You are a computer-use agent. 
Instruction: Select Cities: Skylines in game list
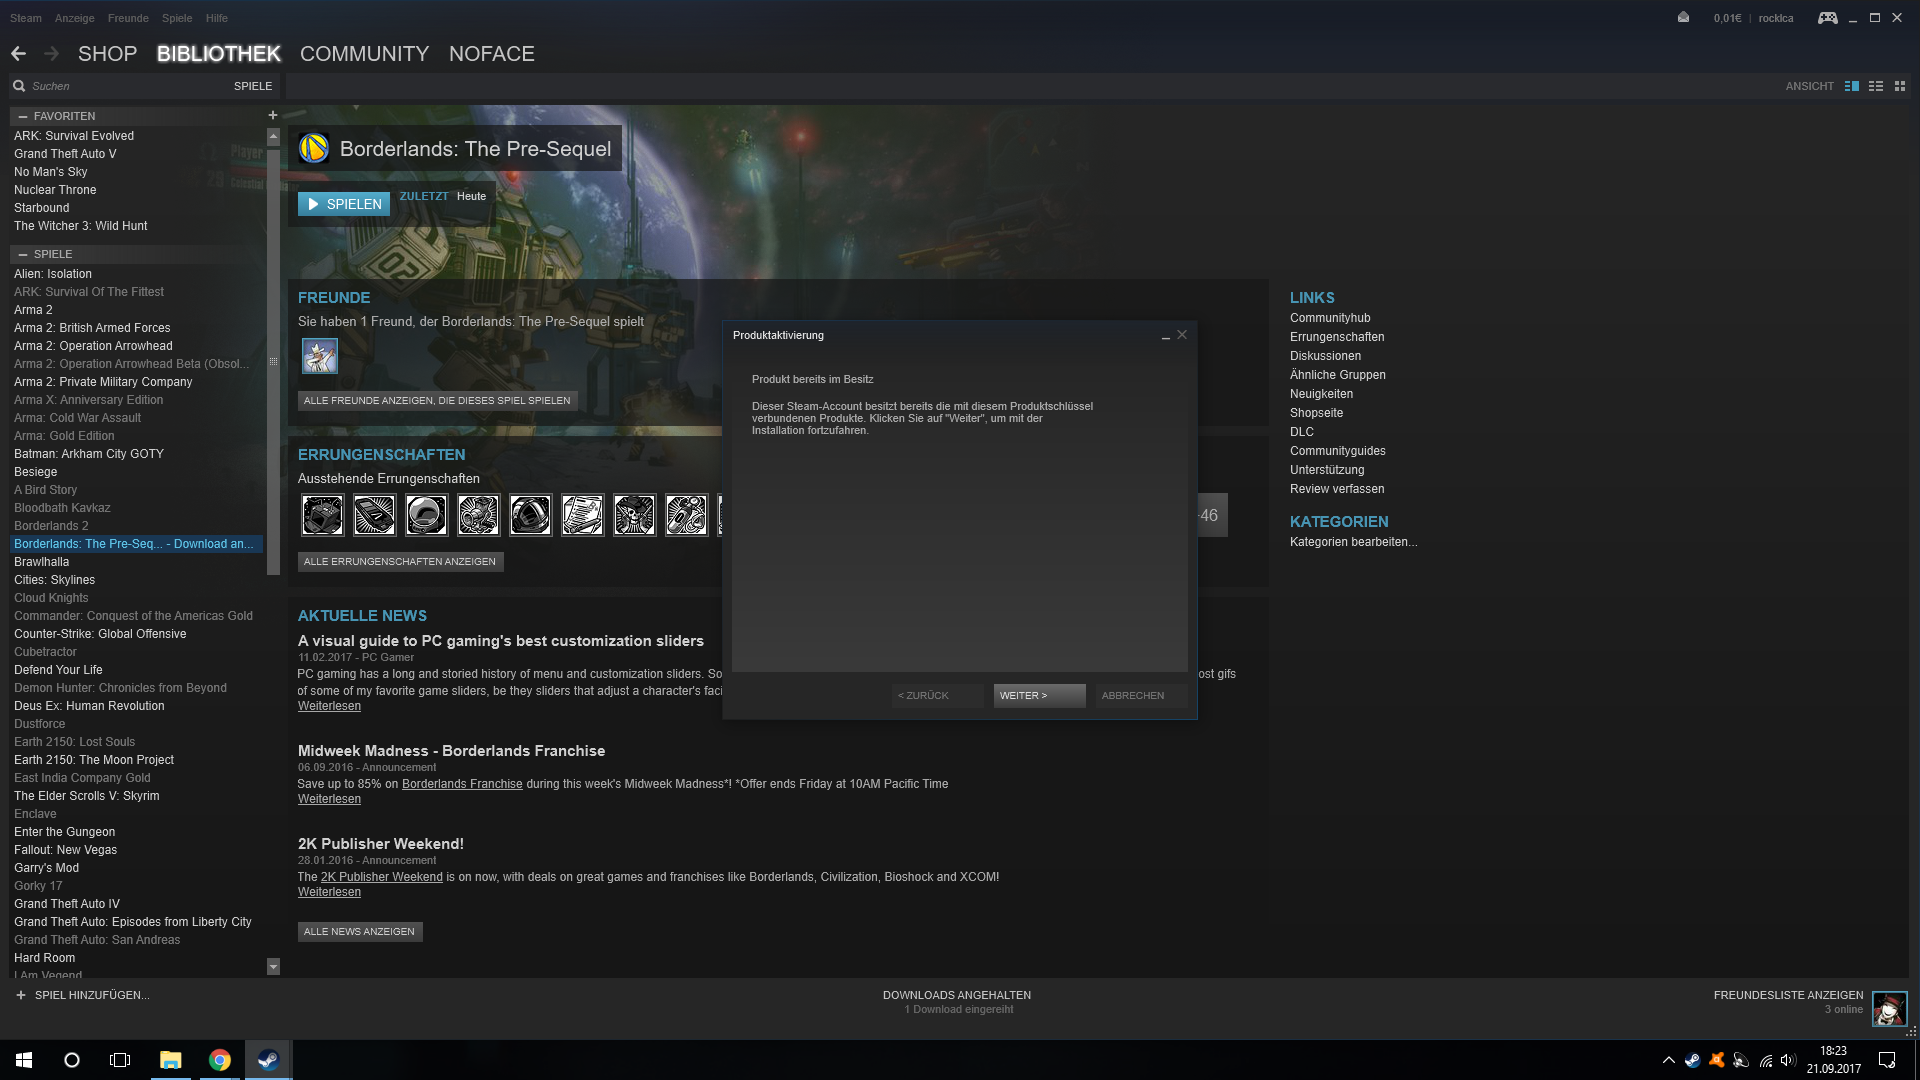tap(54, 580)
